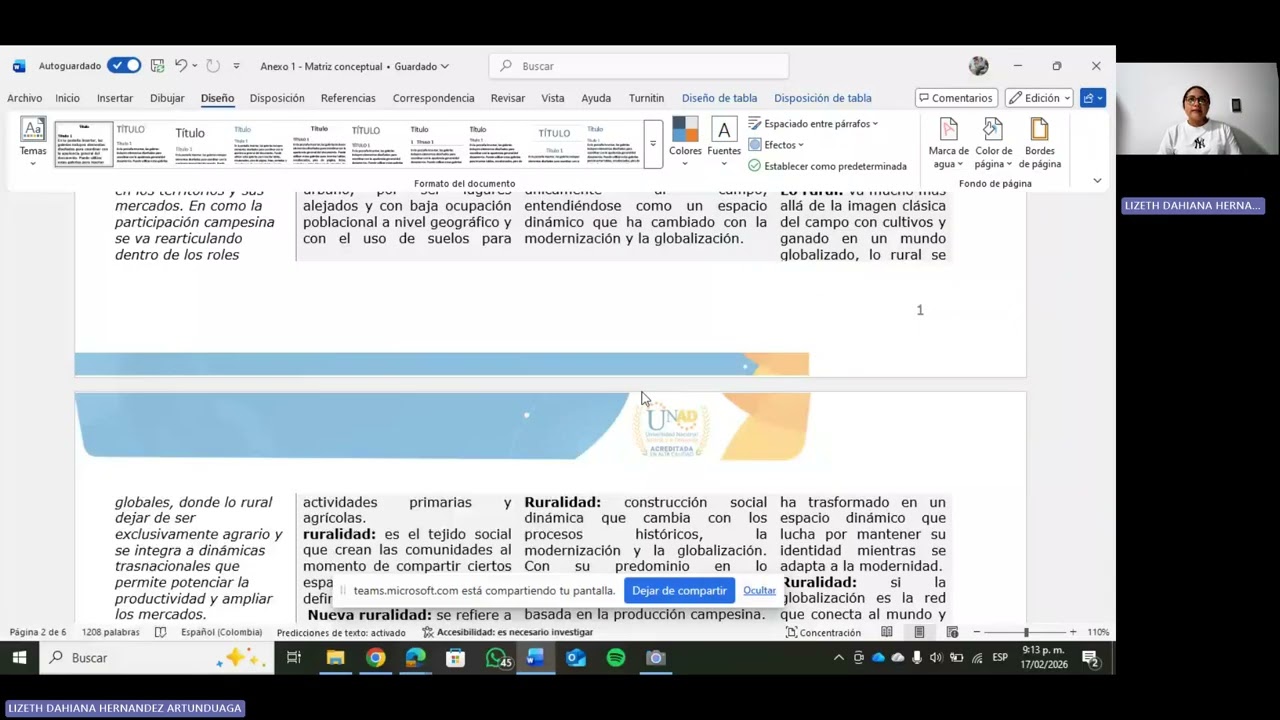This screenshot has width=1280, height=720.
Task: Click the zoom slider handle
Action: point(1025,632)
